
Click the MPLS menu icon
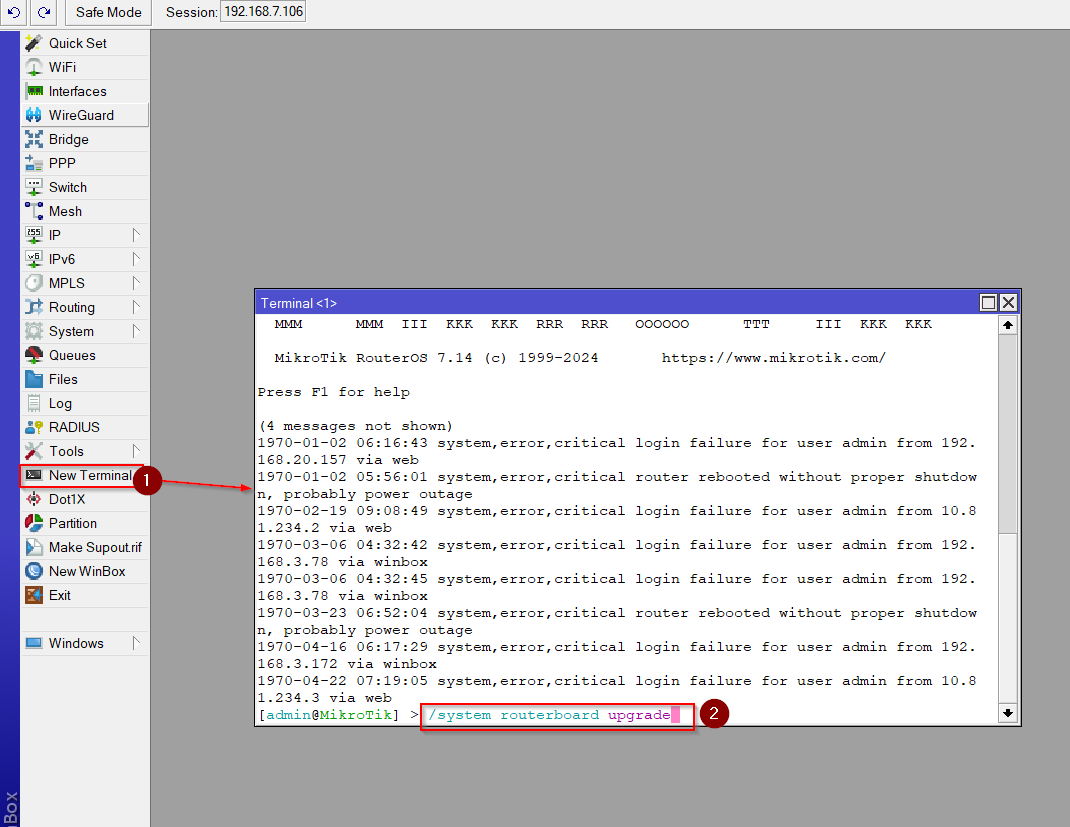pyautogui.click(x=33, y=283)
